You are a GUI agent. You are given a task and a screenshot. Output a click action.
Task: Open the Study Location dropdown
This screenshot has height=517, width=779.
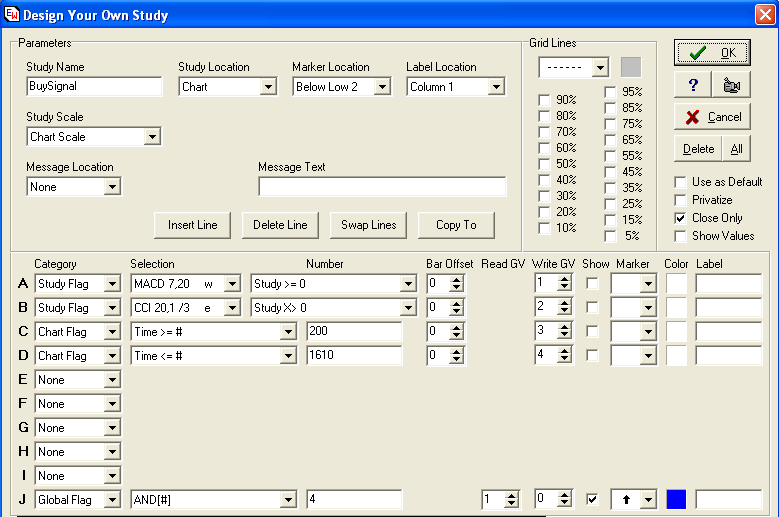tap(267, 87)
